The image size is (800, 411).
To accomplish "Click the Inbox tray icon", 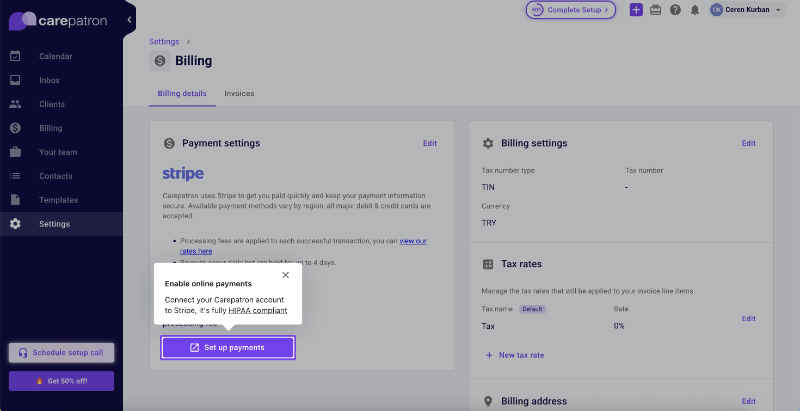I will tap(15, 80).
